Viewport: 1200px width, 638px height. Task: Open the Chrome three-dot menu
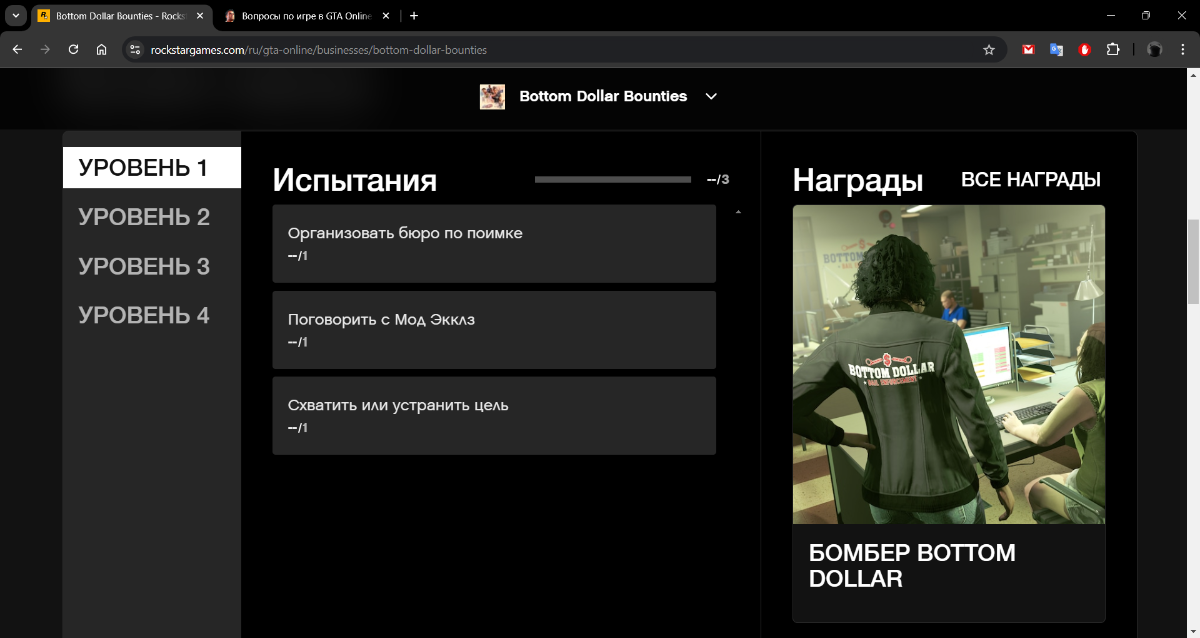(x=1183, y=49)
